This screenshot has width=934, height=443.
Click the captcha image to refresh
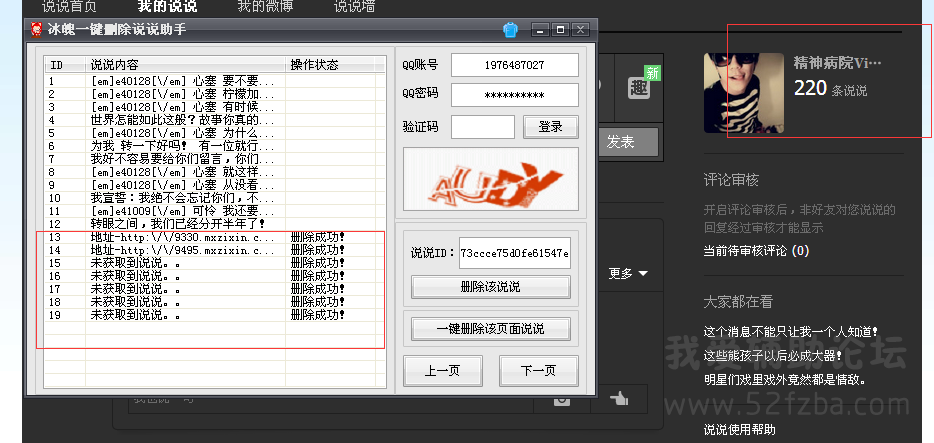[x=491, y=179]
